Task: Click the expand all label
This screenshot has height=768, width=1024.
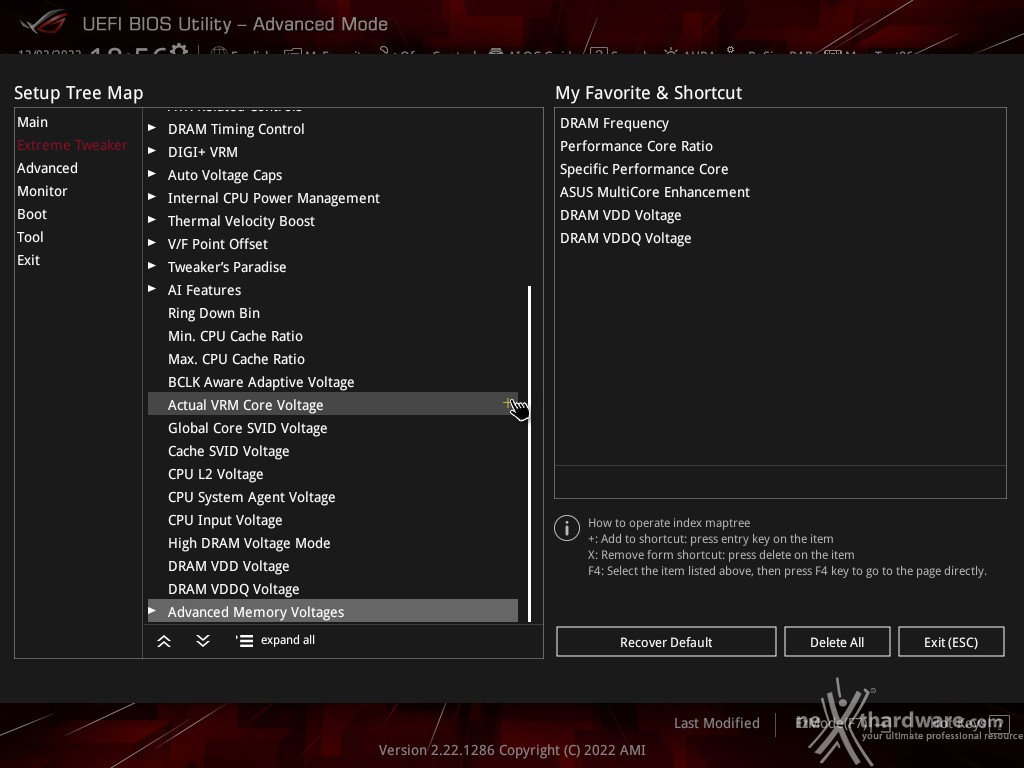Action: (288, 640)
